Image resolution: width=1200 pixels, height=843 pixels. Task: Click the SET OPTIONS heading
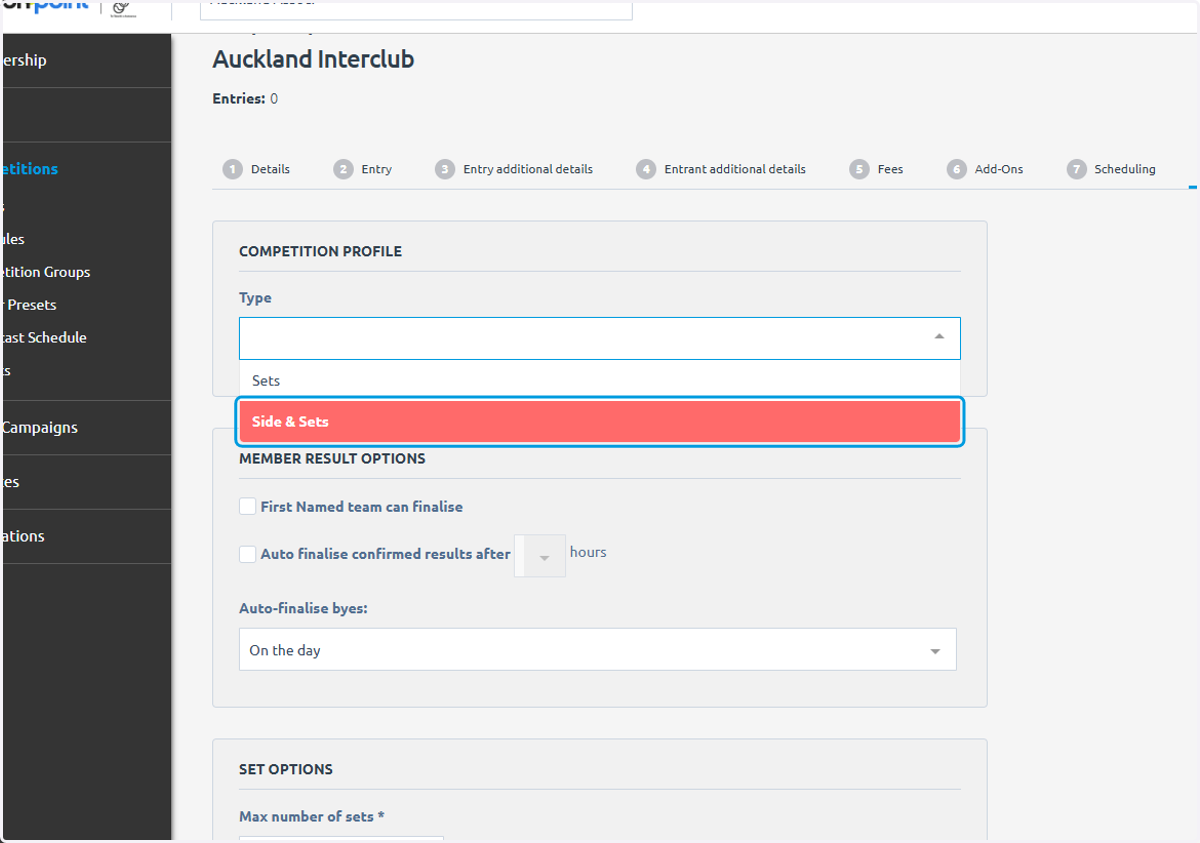(286, 769)
